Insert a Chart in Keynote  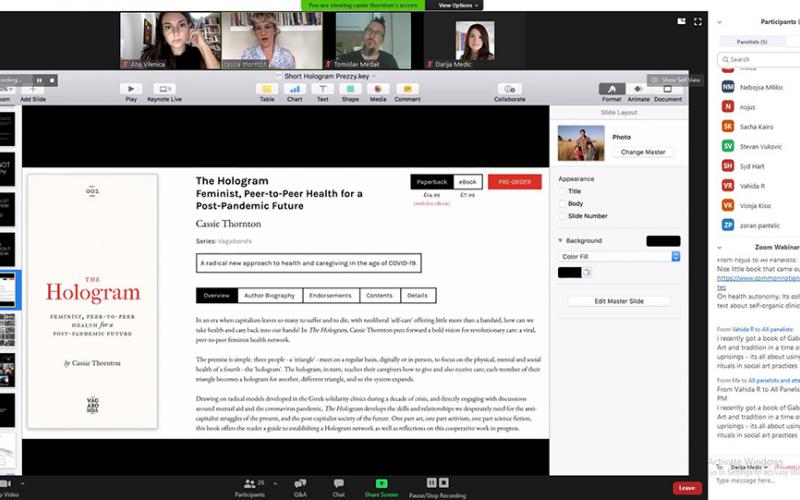294,89
